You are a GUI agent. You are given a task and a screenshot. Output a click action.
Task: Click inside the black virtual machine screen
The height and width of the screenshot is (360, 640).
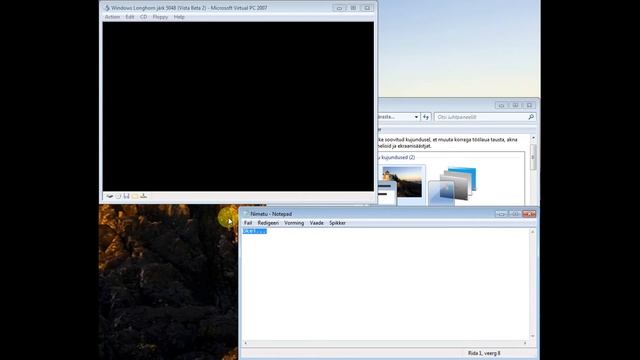[x=238, y=107]
